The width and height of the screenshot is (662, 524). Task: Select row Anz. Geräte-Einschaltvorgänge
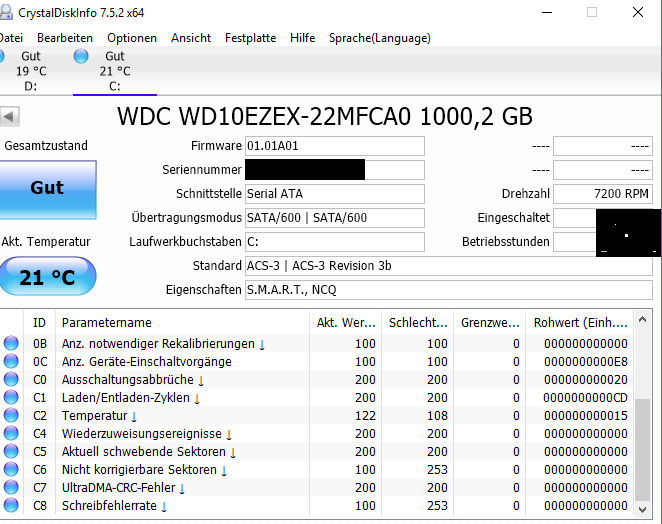click(317, 361)
